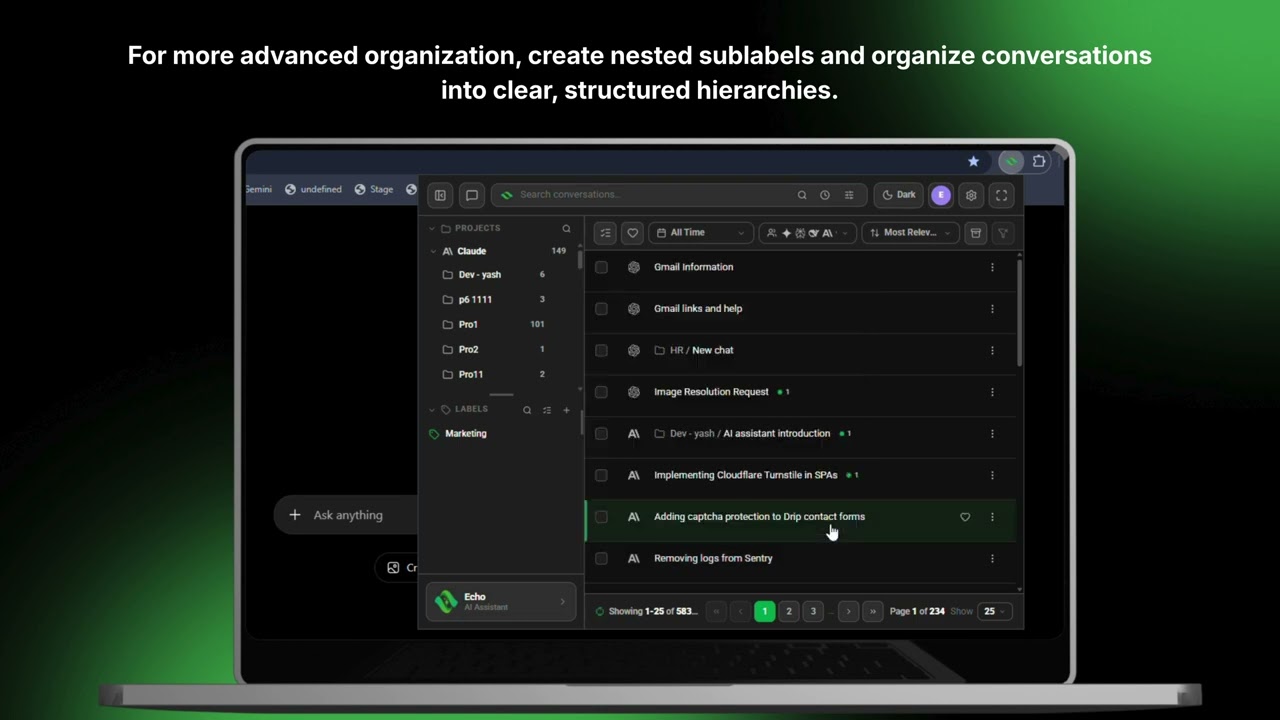The image size is (1280, 720).
Task: Open the All Time date dropdown
Action: (x=701, y=233)
